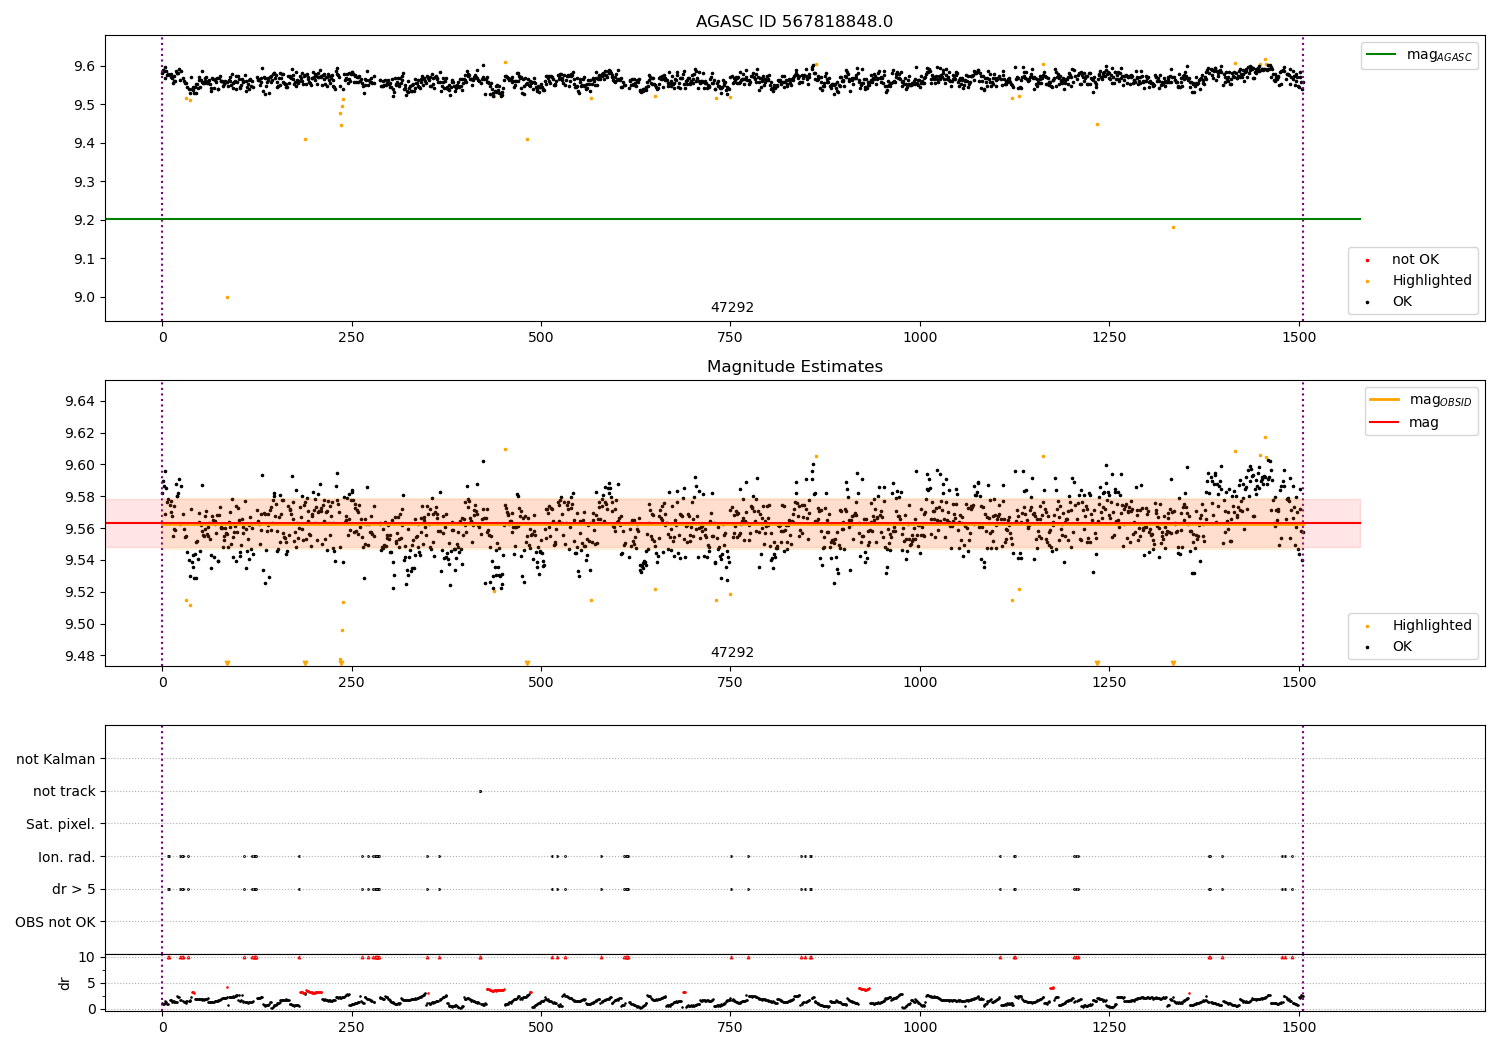The width and height of the screenshot is (1500, 1050).
Task: Click the 'OBS not OK' row label
Action: click(x=56, y=921)
